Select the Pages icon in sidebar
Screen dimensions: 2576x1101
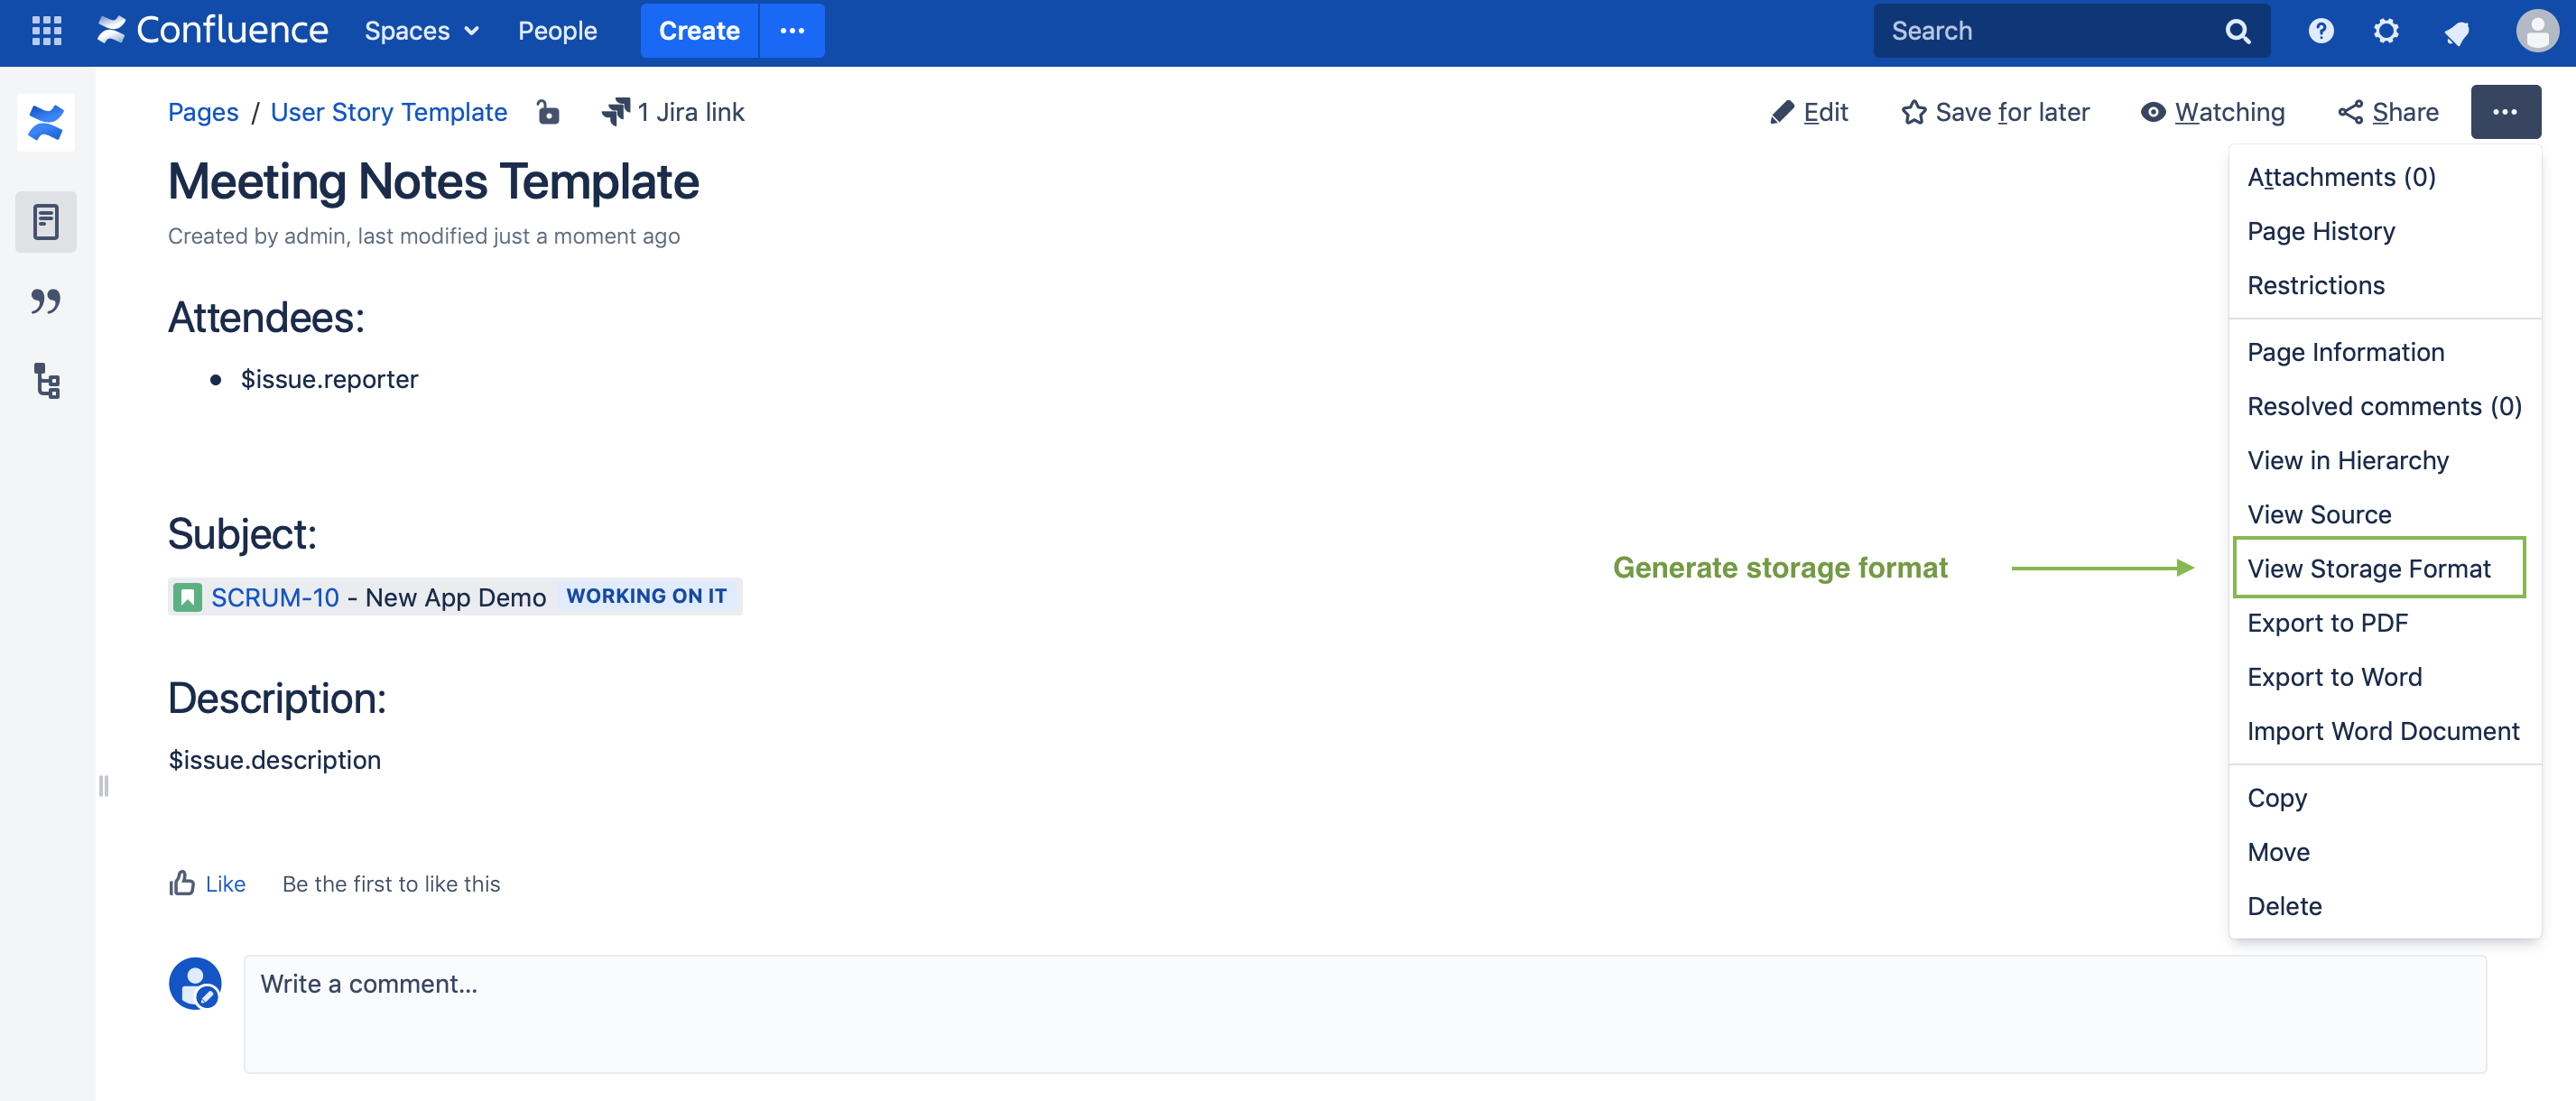(x=45, y=222)
